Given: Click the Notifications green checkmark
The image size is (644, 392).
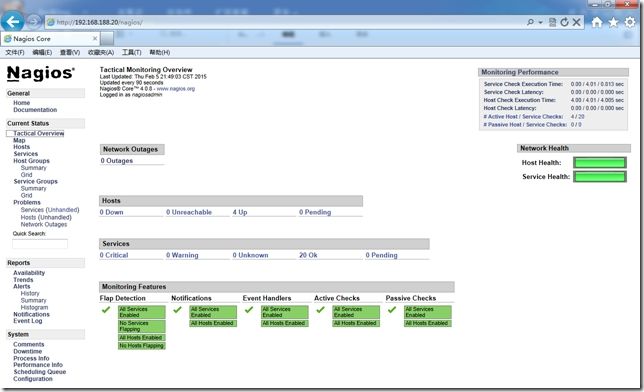Looking at the screenshot, I should coord(177,309).
